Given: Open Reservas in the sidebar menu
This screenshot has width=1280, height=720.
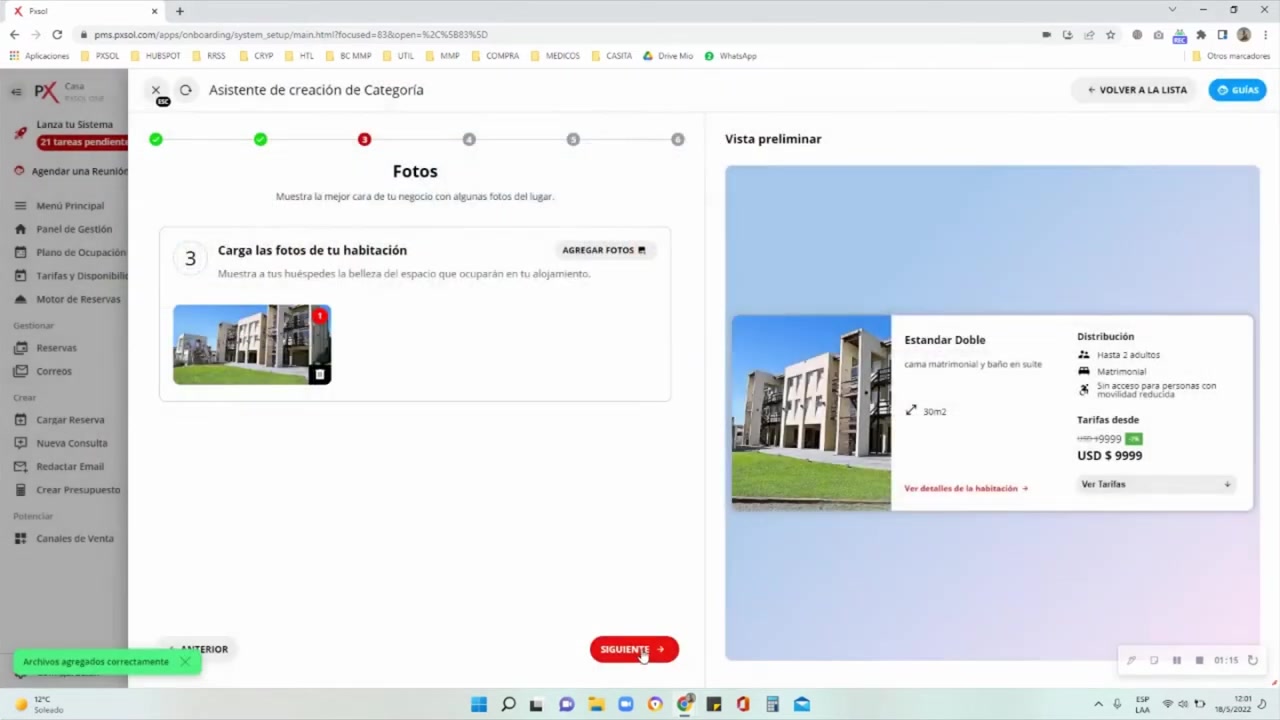Looking at the screenshot, I should 56,348.
